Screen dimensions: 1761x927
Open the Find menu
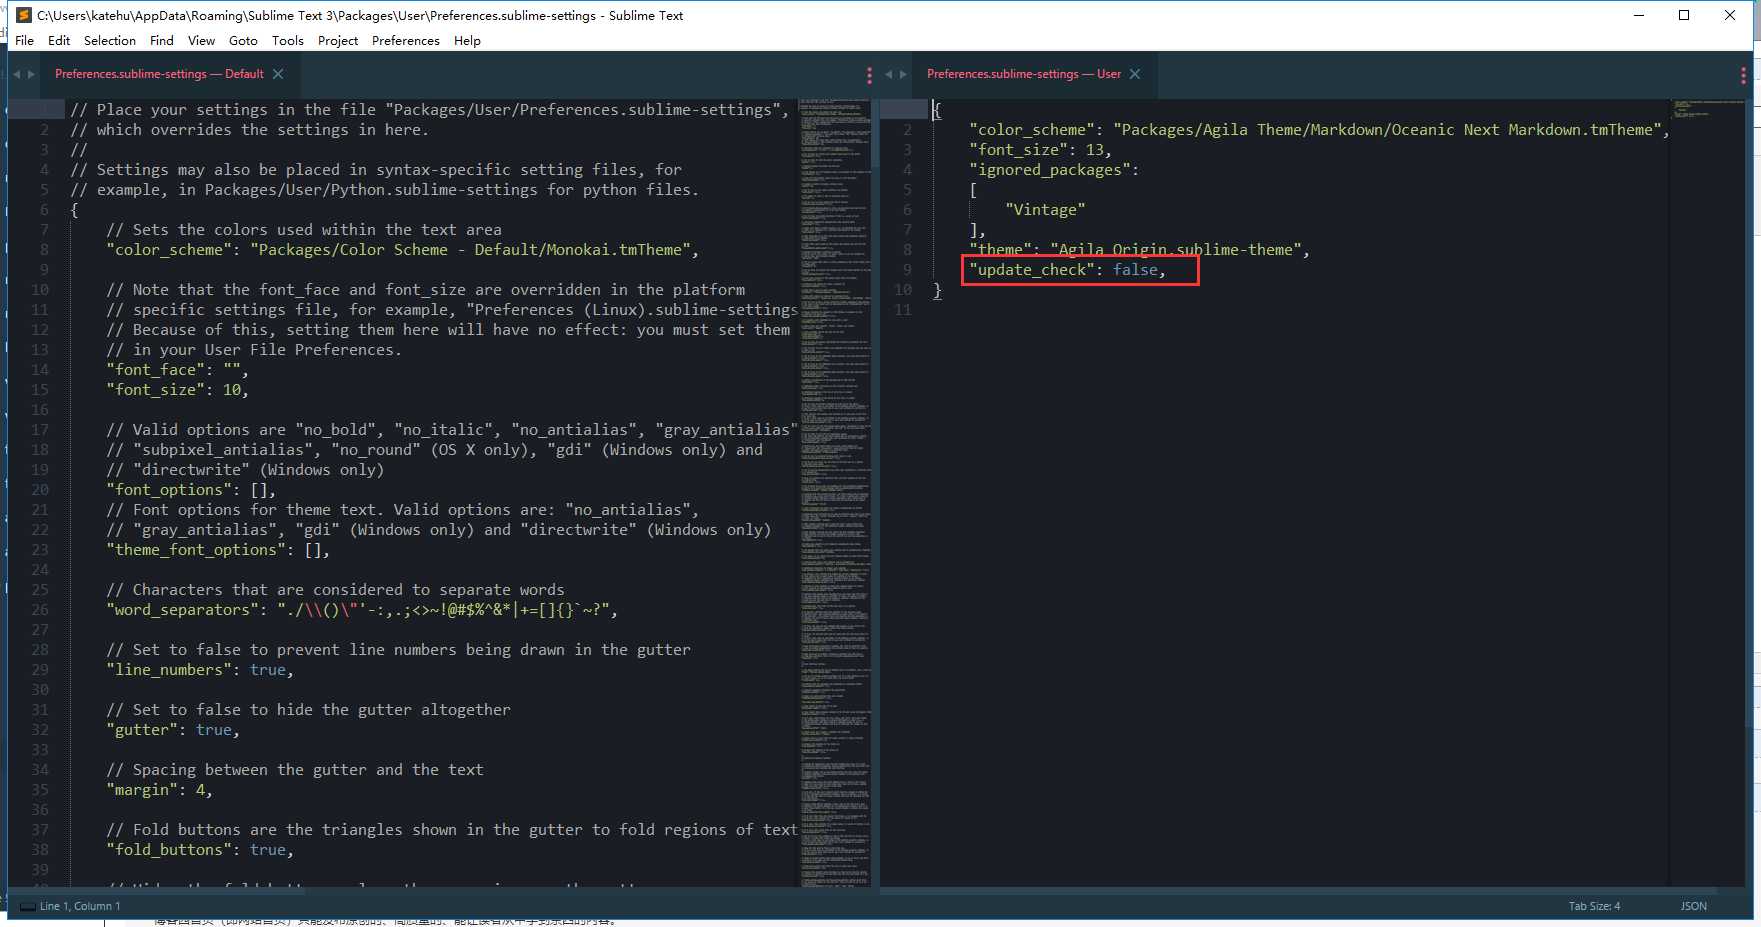coord(162,41)
